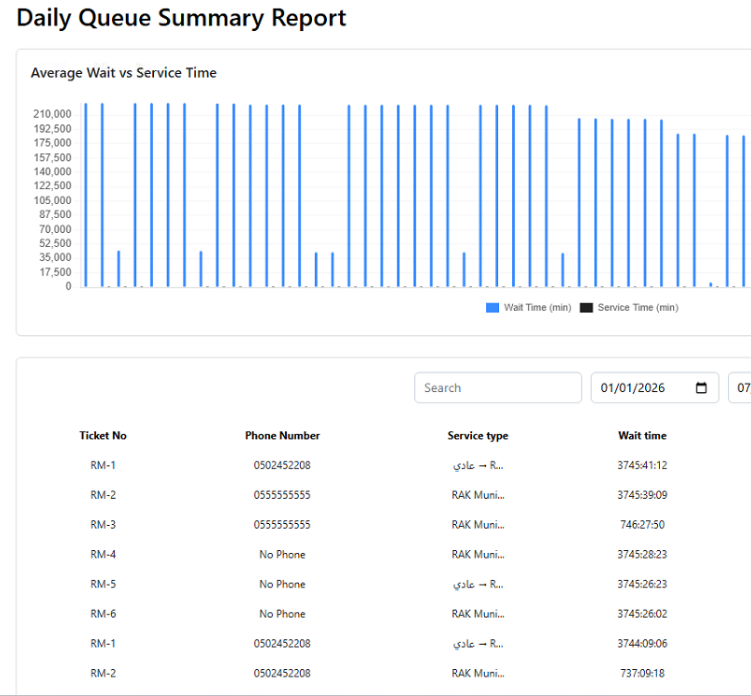The image size is (751, 696).
Task: Select ticket RM-3 cell
Action: (103, 525)
